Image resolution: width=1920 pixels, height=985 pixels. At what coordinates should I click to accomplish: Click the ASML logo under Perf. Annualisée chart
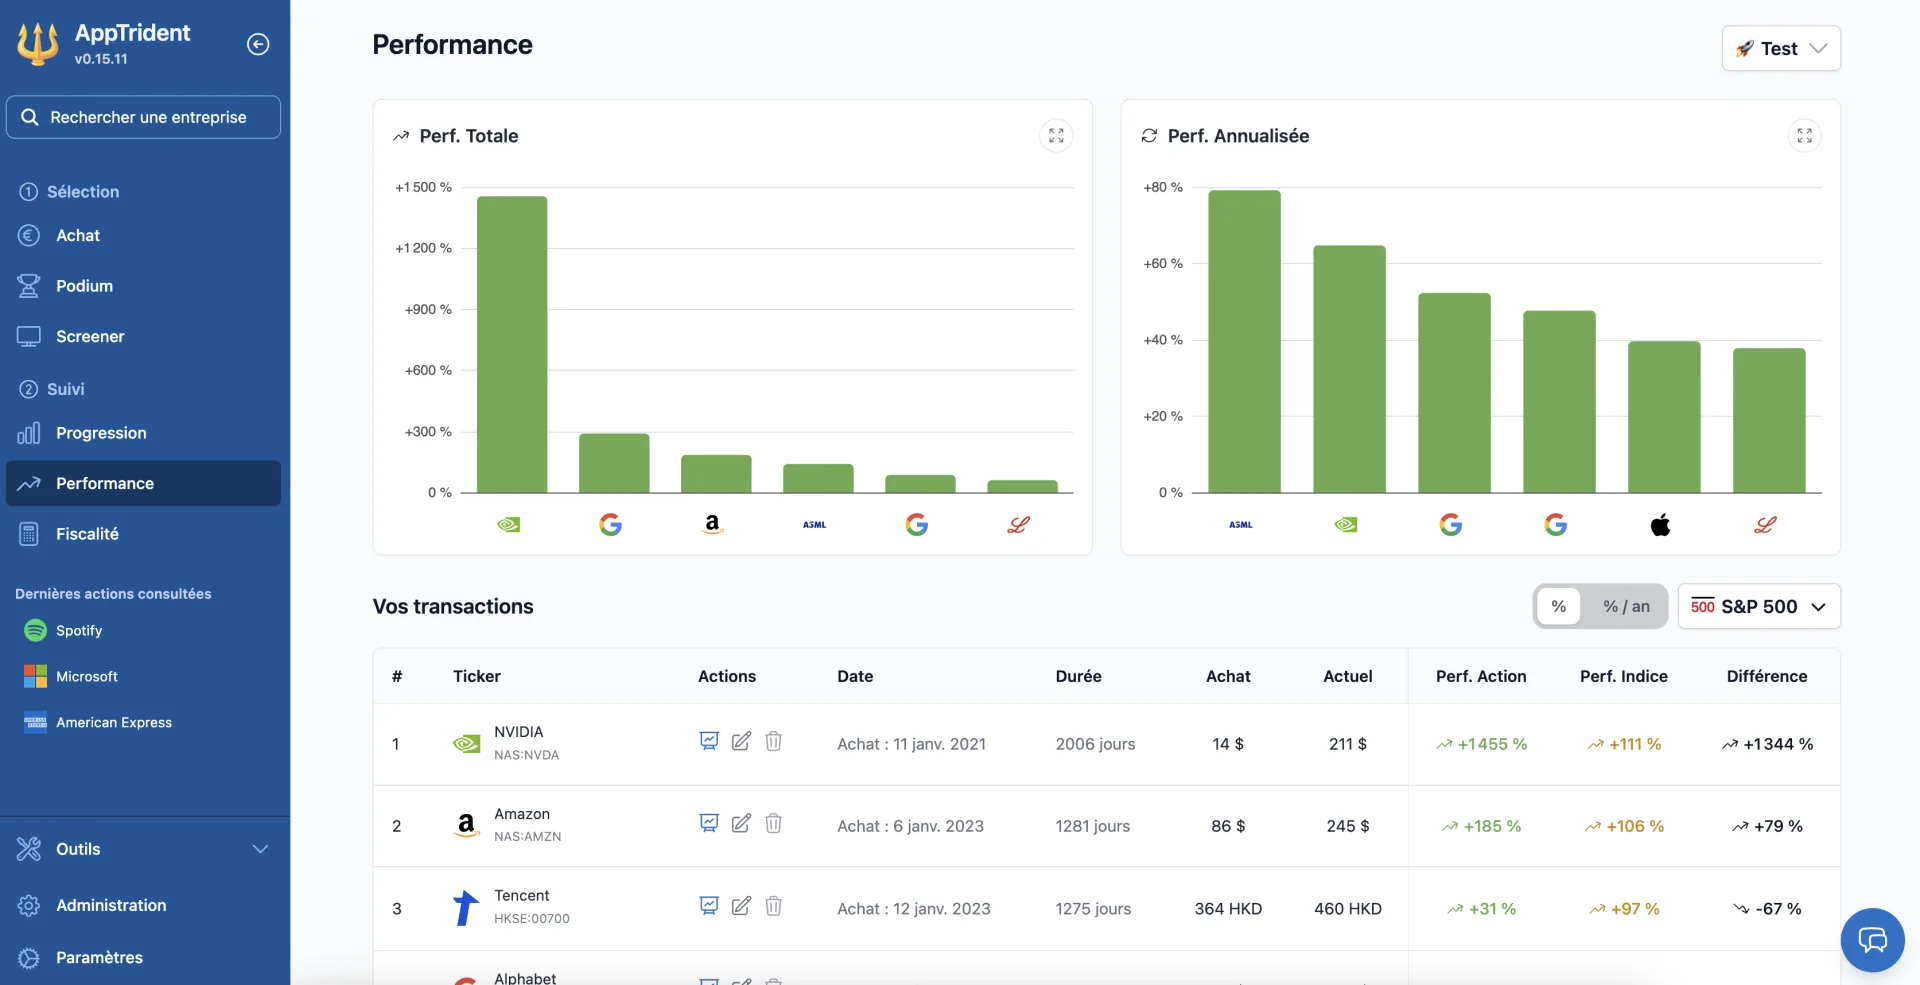point(1240,524)
